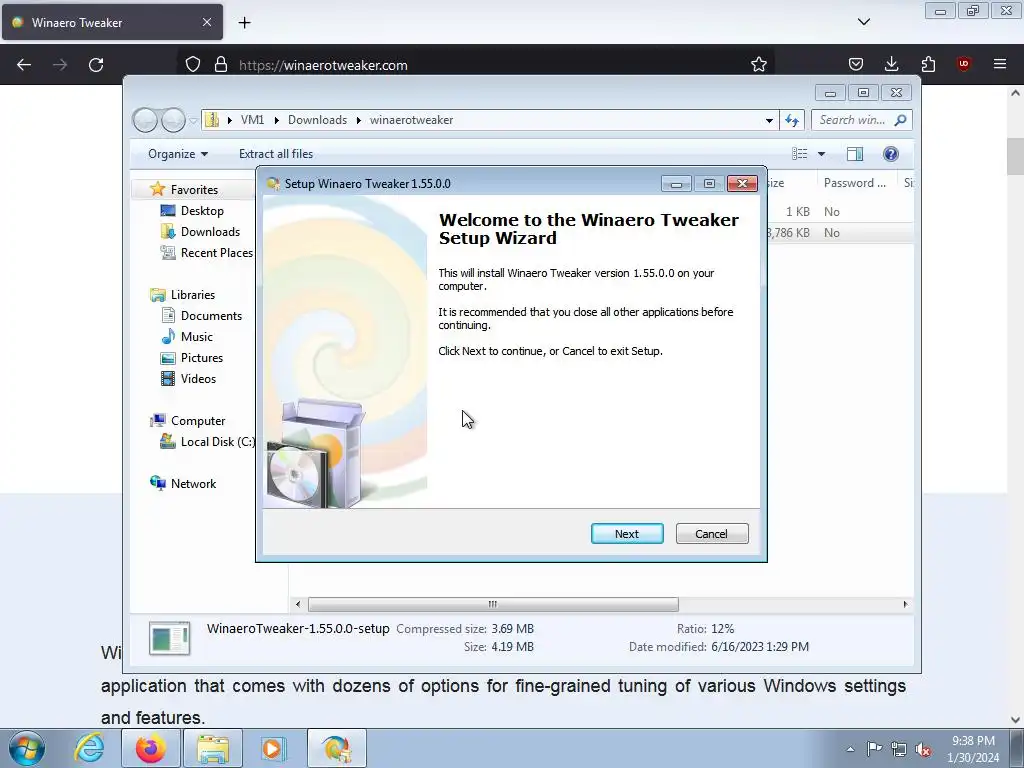
Task: Click the Explorer search magnifier icon
Action: pyautogui.click(x=901, y=120)
